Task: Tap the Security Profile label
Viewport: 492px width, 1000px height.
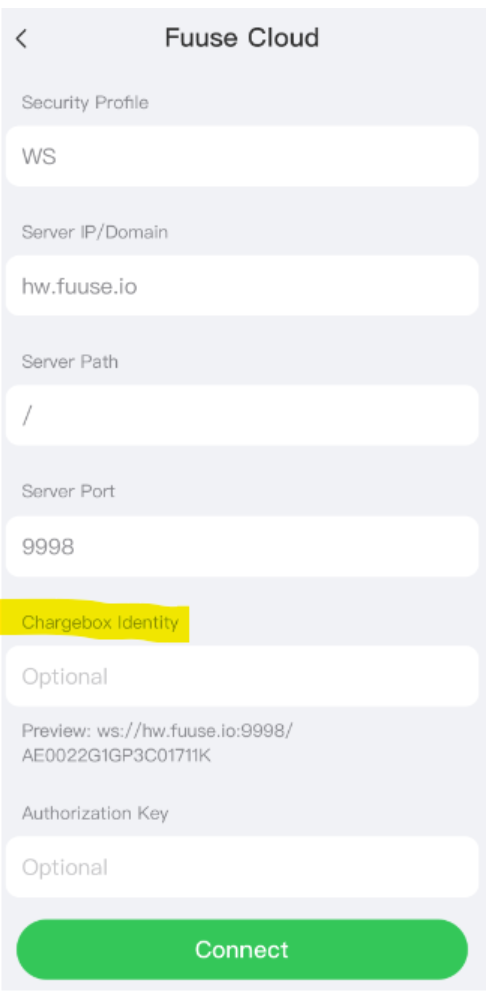Action: pos(85,103)
